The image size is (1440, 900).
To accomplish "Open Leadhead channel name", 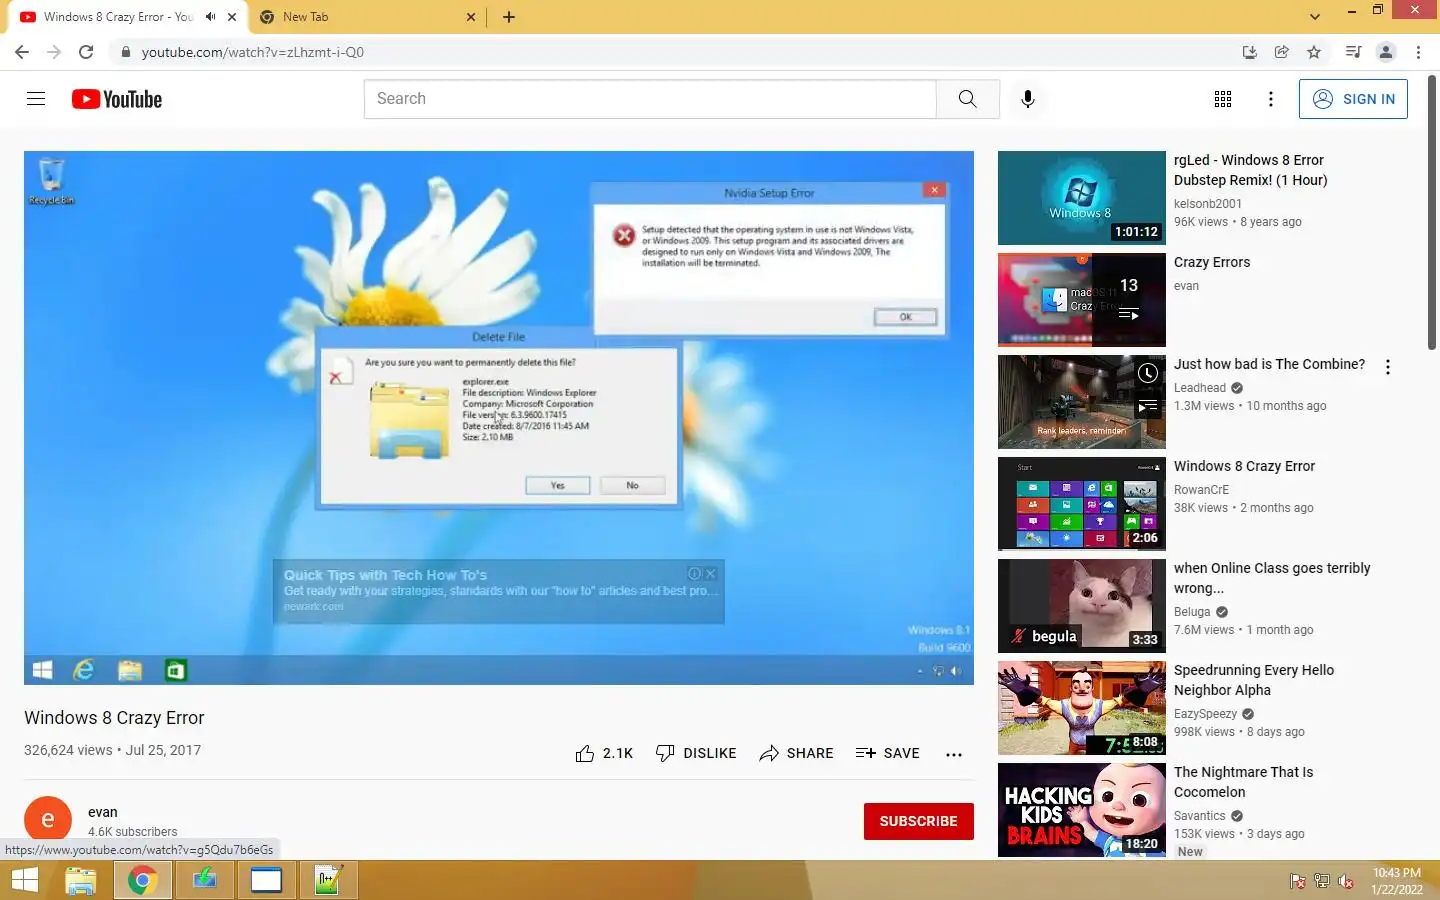I will 1199,388.
